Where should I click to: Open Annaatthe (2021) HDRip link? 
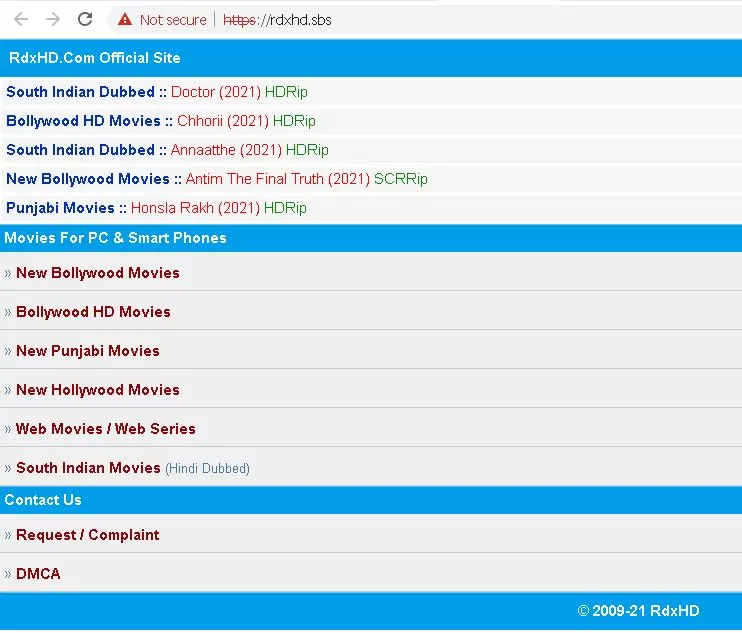pyautogui.click(x=249, y=150)
